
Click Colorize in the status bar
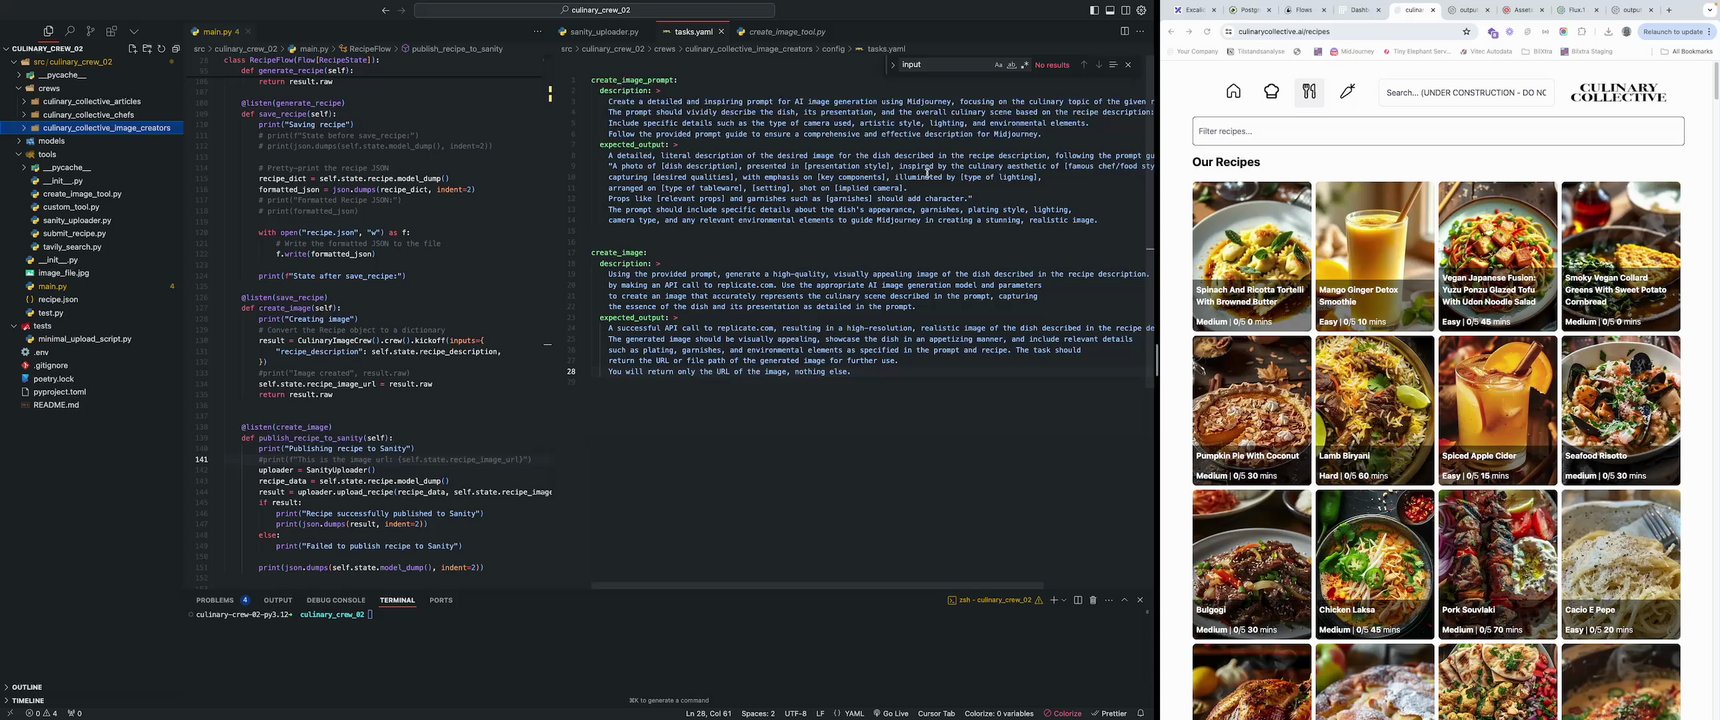[1062, 713]
